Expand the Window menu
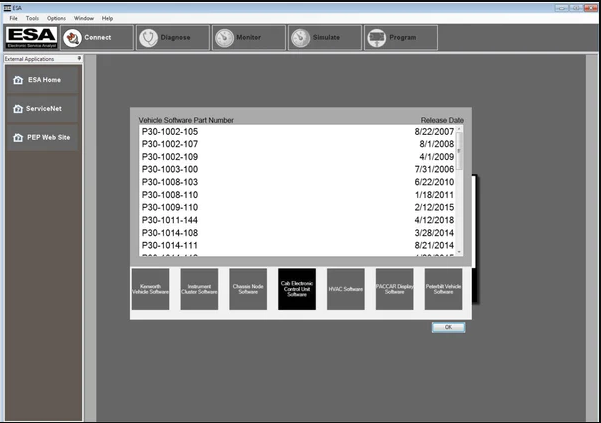 pyautogui.click(x=84, y=18)
